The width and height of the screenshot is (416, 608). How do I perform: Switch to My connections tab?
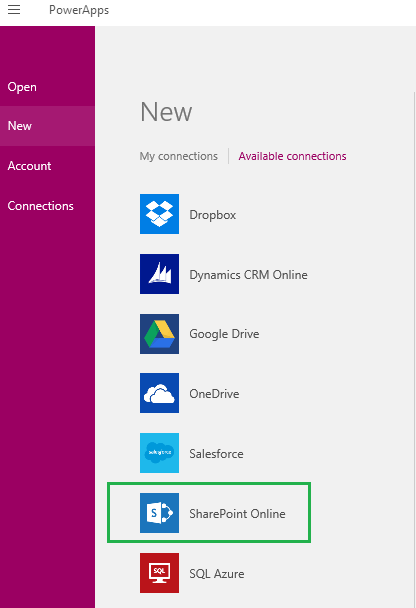tap(179, 156)
